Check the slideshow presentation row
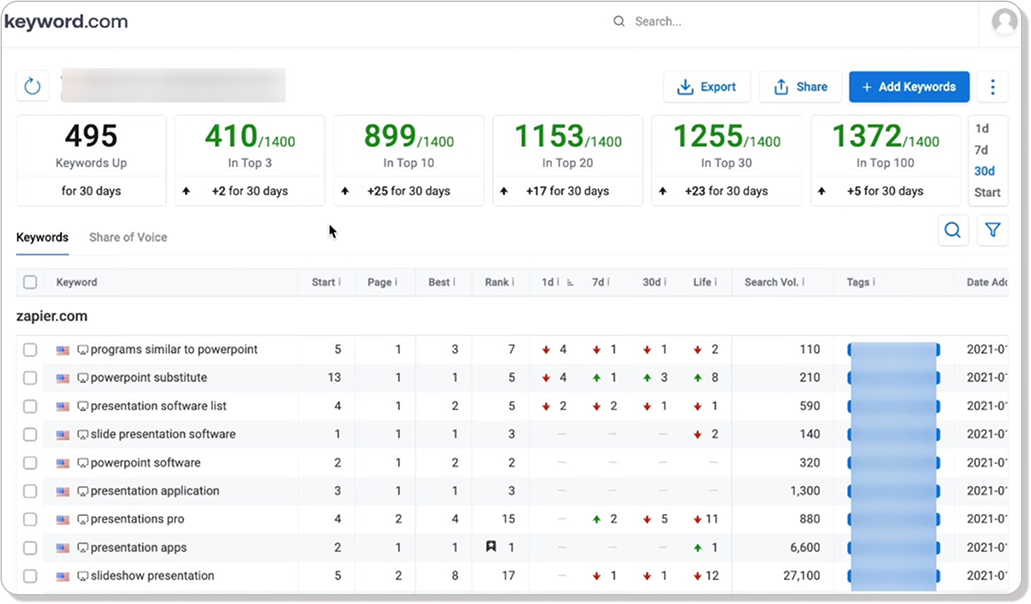The image size is (1031, 604). point(30,576)
